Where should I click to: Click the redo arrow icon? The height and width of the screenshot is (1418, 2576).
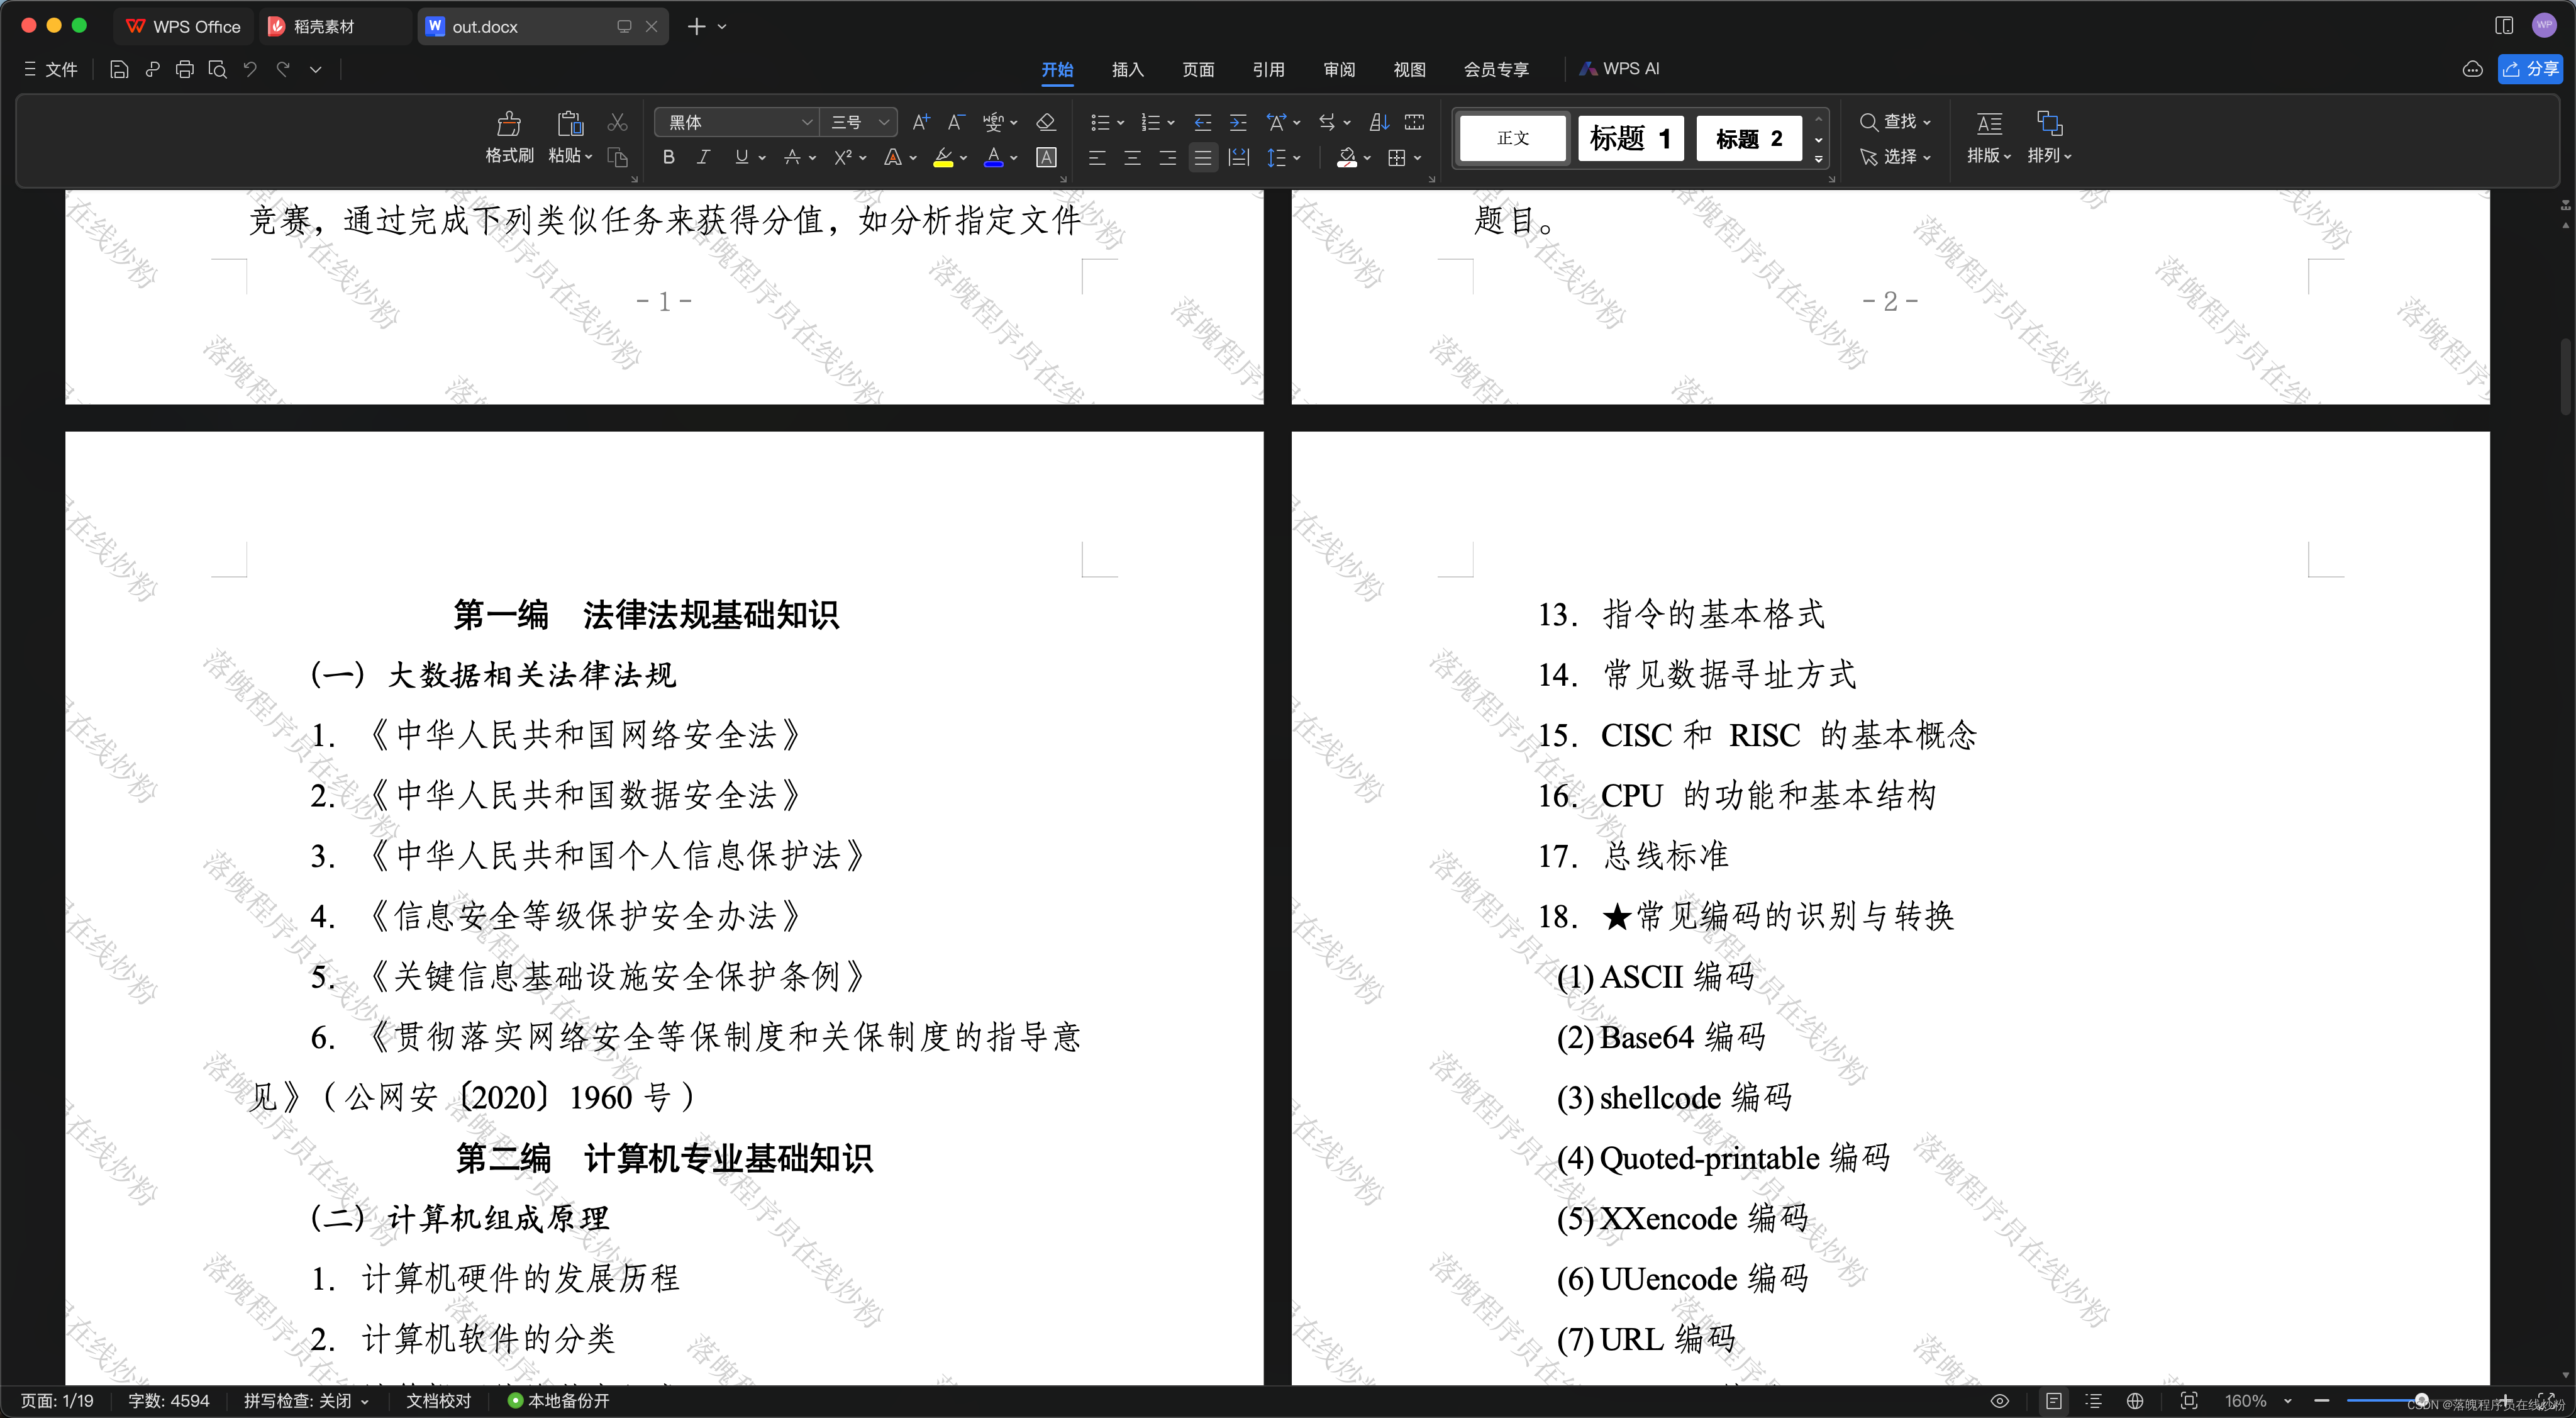coord(283,69)
